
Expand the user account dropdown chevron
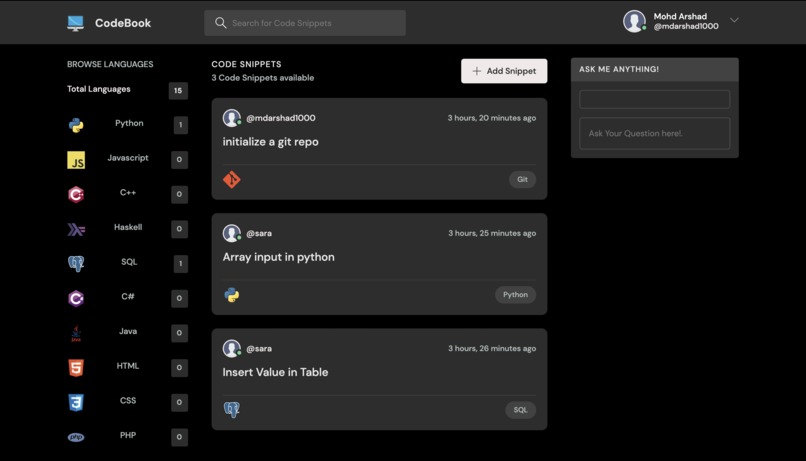734,20
